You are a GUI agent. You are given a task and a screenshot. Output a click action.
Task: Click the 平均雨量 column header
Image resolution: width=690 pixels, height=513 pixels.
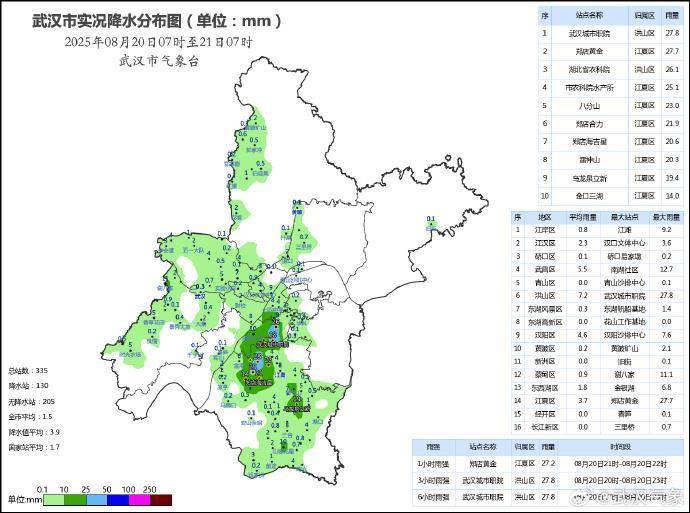tap(583, 217)
